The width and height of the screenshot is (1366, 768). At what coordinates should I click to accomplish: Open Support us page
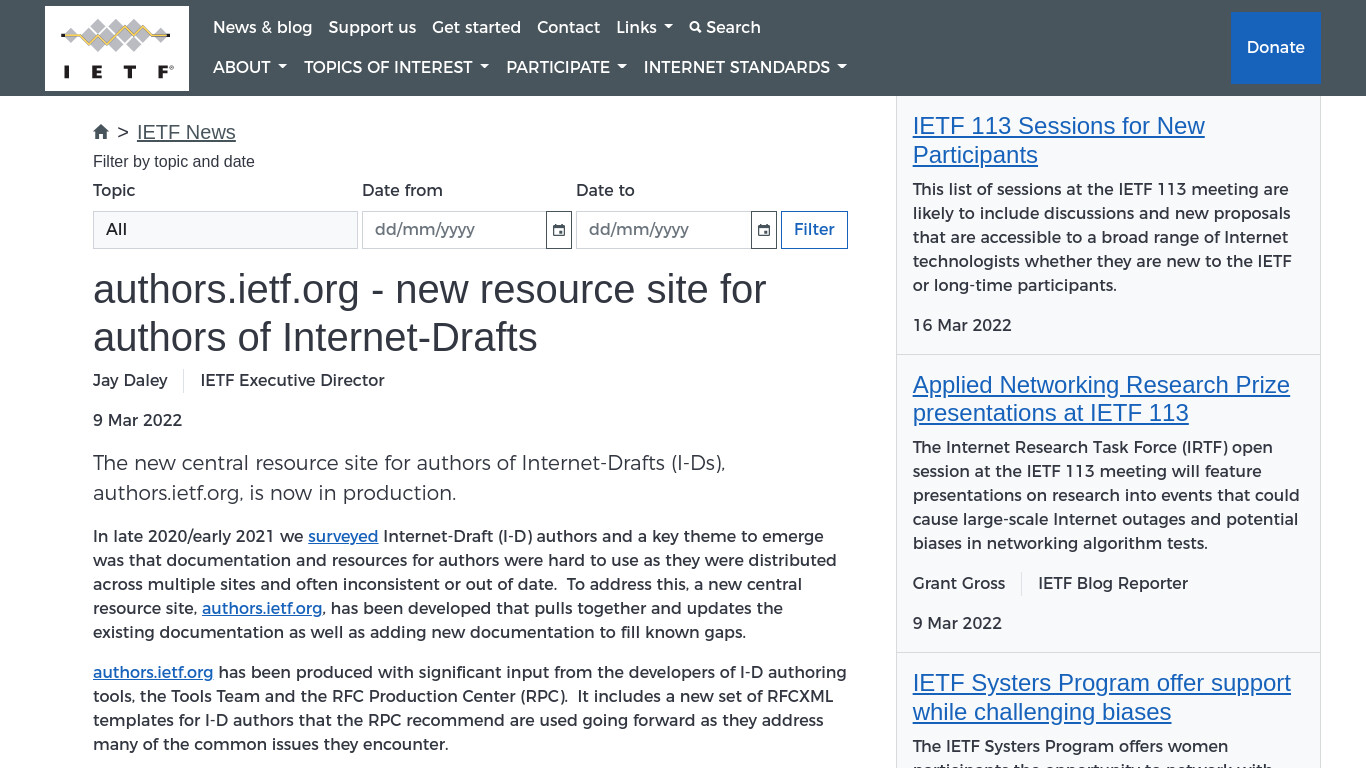pos(372,27)
